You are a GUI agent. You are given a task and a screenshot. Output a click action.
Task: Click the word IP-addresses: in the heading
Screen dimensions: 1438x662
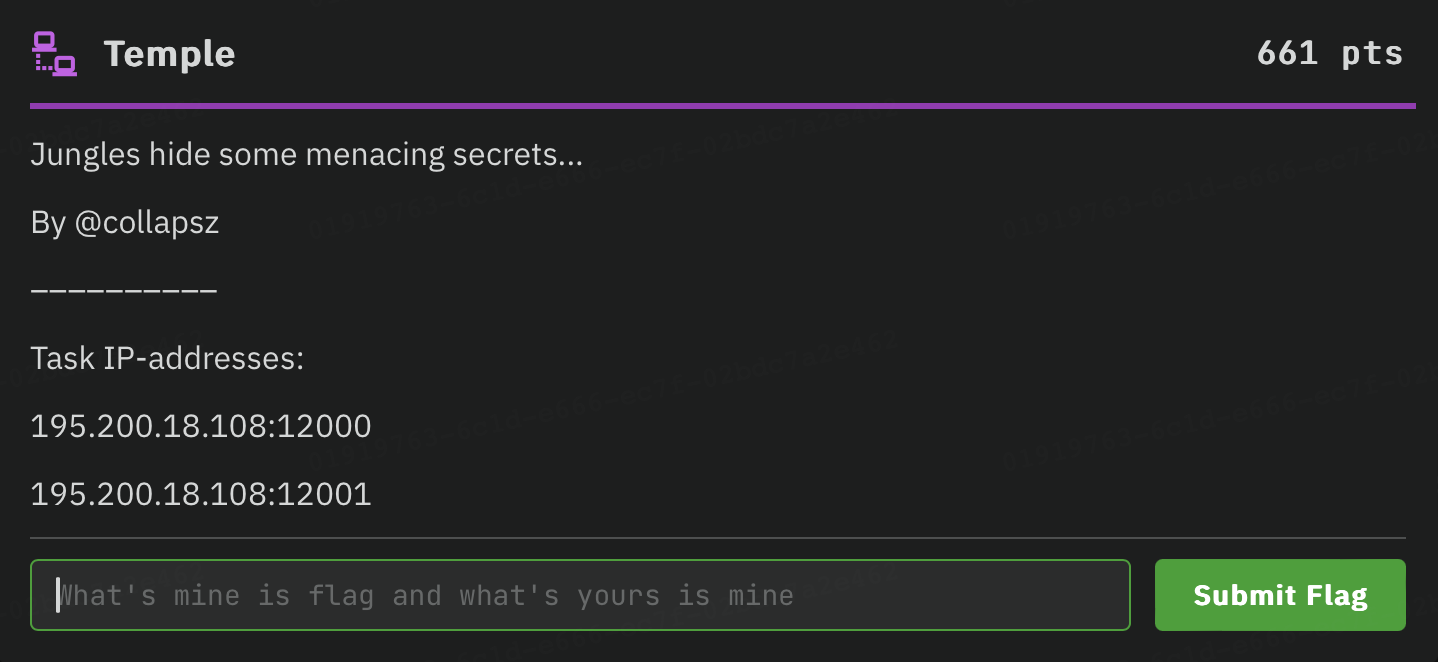[x=204, y=358]
